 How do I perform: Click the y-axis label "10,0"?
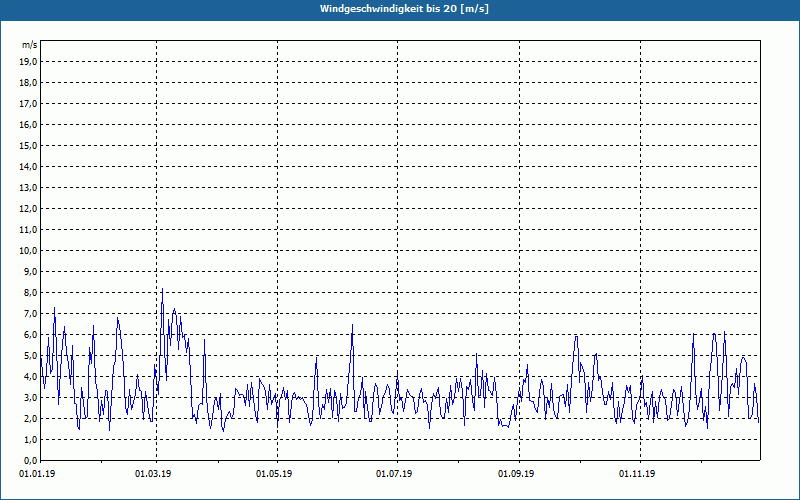(29, 251)
